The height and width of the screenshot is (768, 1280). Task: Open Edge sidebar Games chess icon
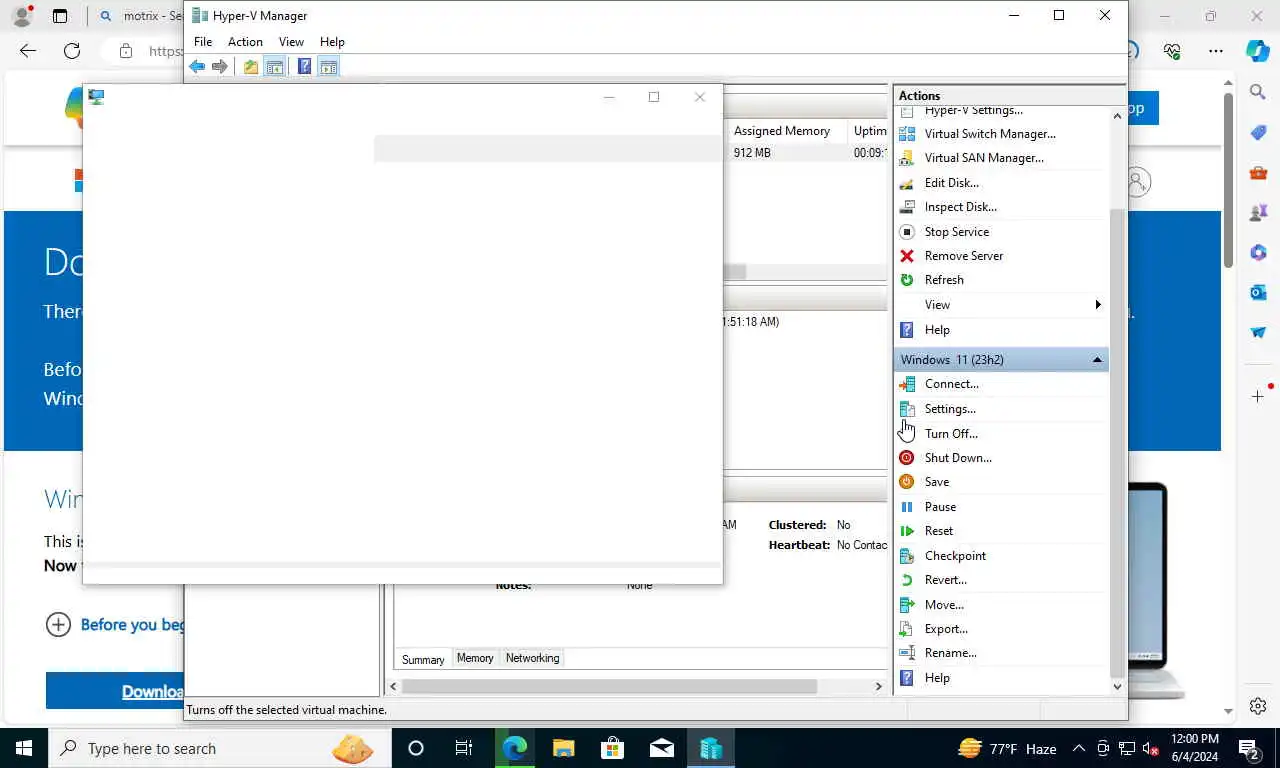(1258, 213)
